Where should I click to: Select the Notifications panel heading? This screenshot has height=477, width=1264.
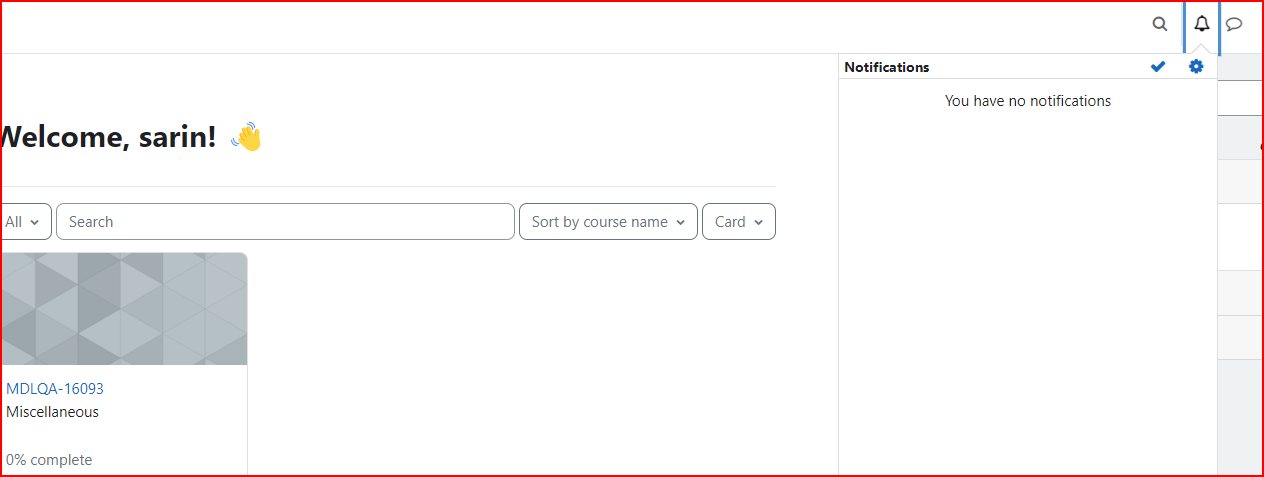click(887, 67)
